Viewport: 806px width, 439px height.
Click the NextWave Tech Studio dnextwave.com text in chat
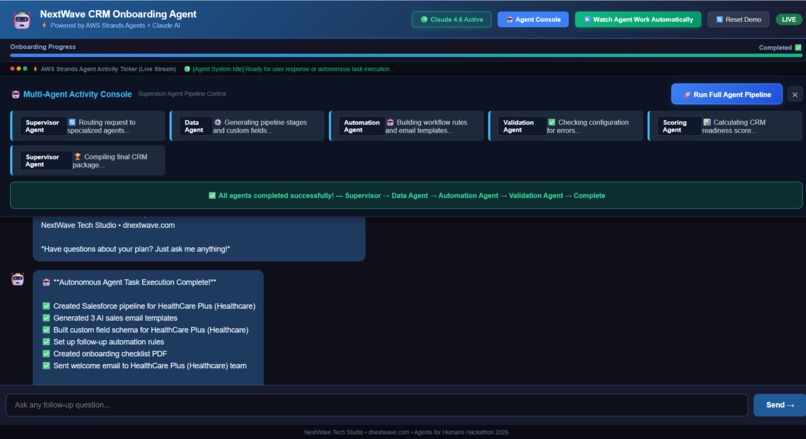coord(108,225)
